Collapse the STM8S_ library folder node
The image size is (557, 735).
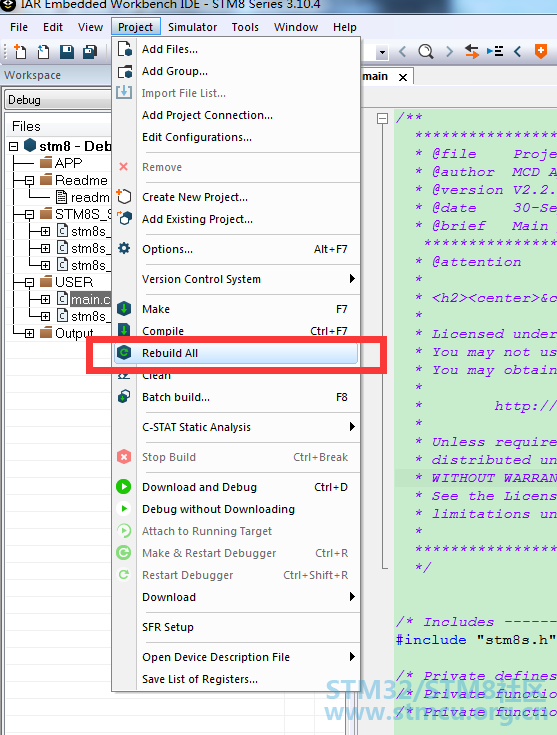(30, 215)
